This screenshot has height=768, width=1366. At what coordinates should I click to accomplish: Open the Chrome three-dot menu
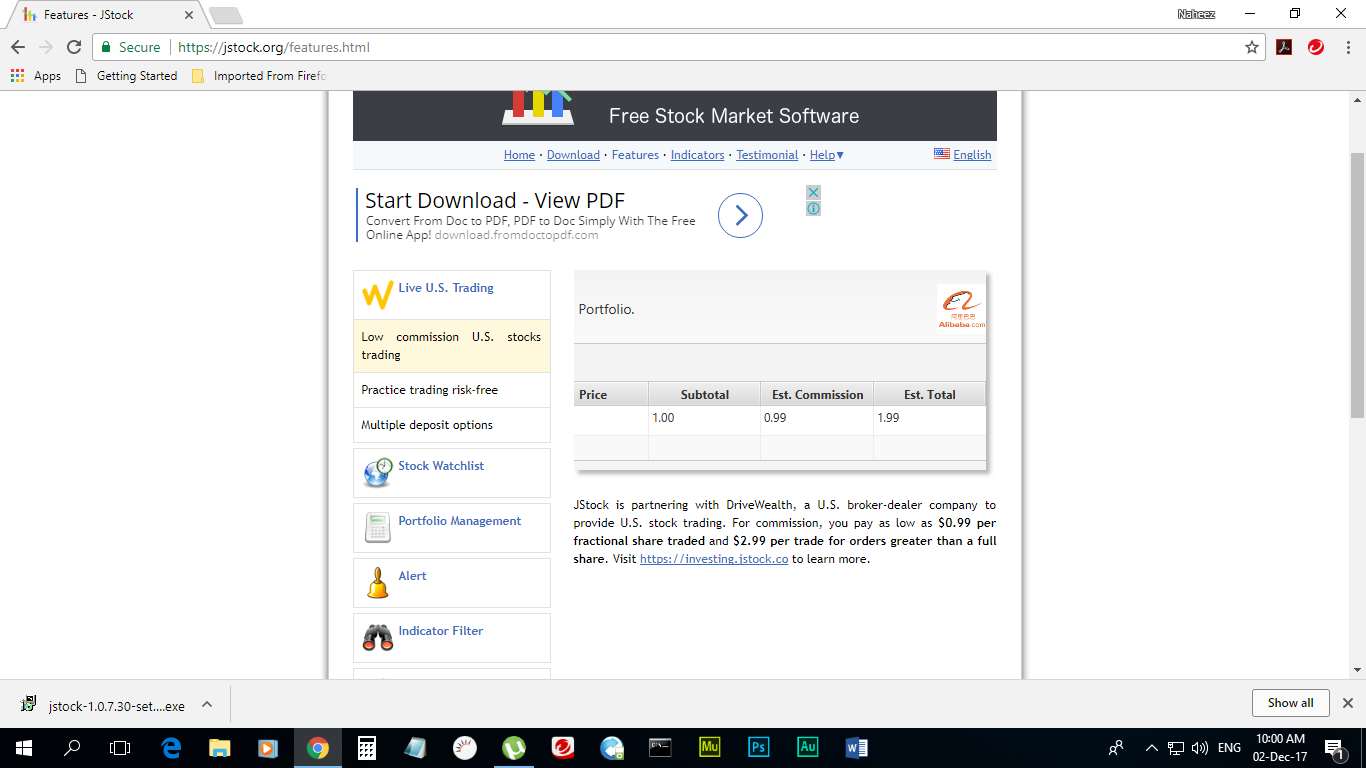click(x=1346, y=47)
